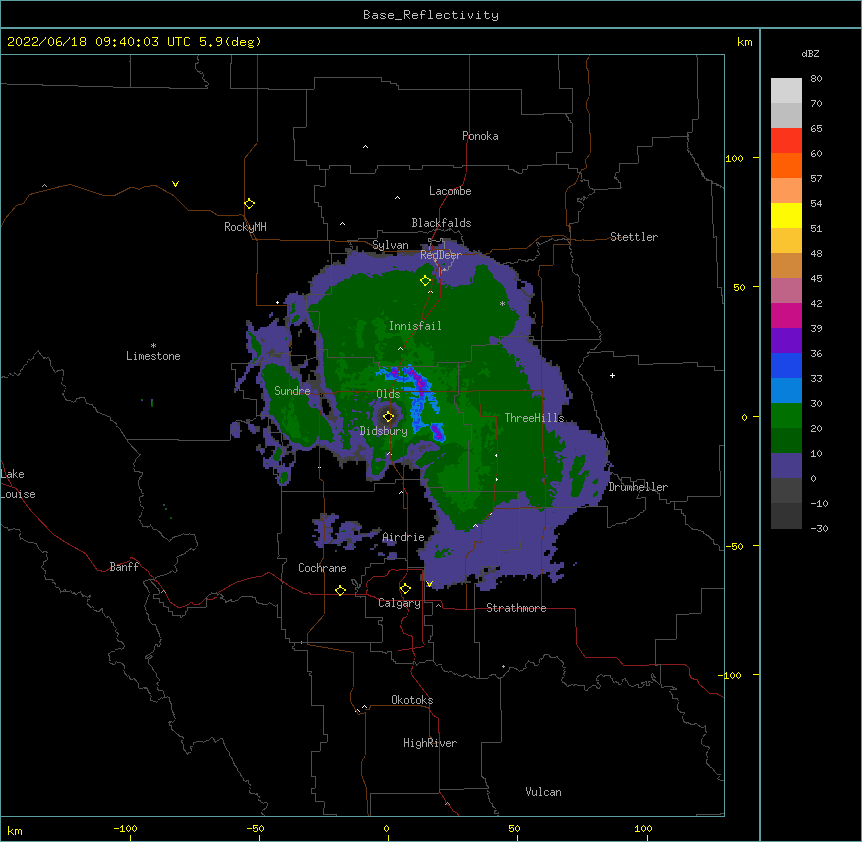This screenshot has height=842, width=862.
Task: Click the Innisfail city label
Action: (x=415, y=326)
